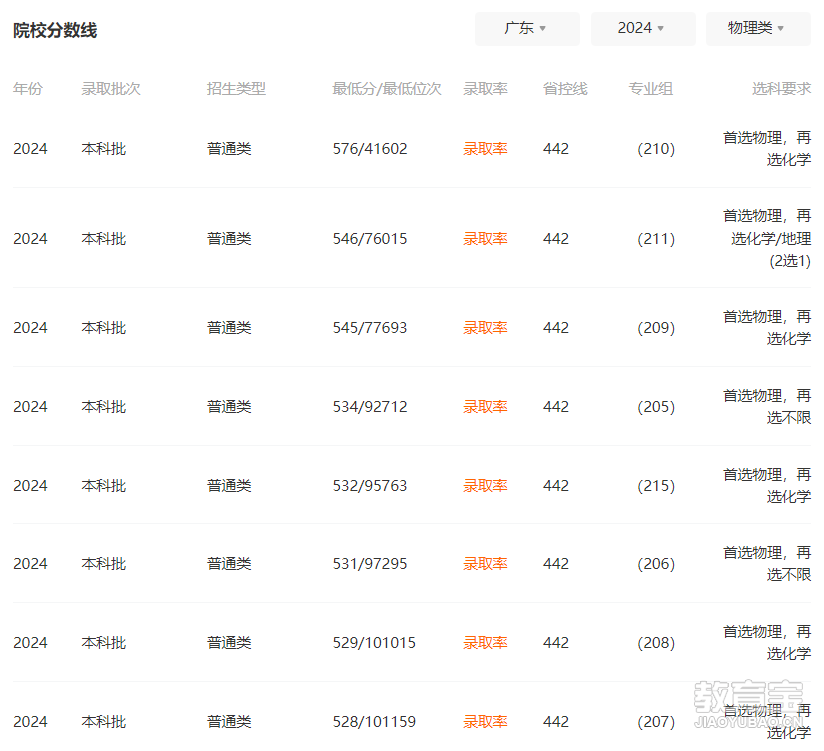
Task: Open the 物理类 subject dropdown
Action: pos(758,28)
